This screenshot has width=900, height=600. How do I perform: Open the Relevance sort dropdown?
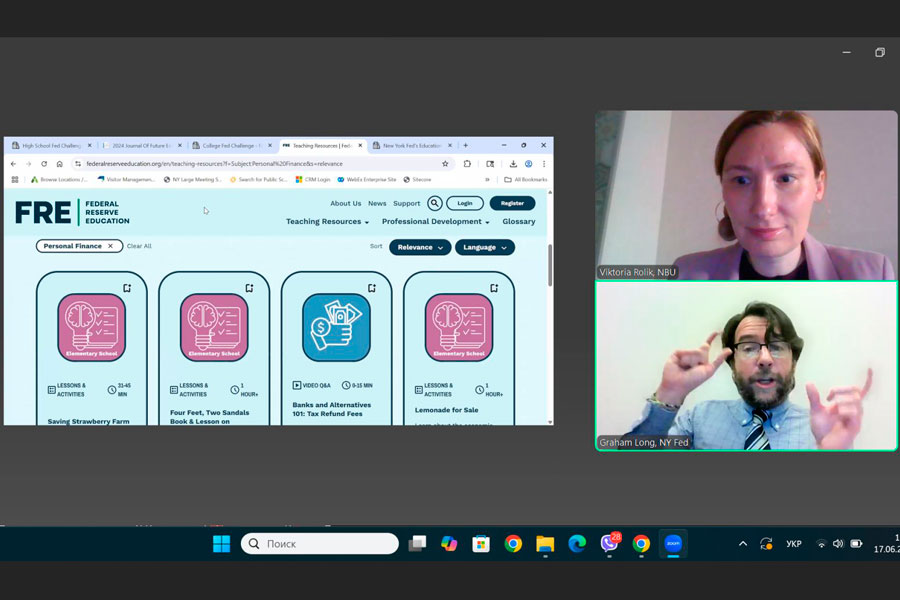420,247
